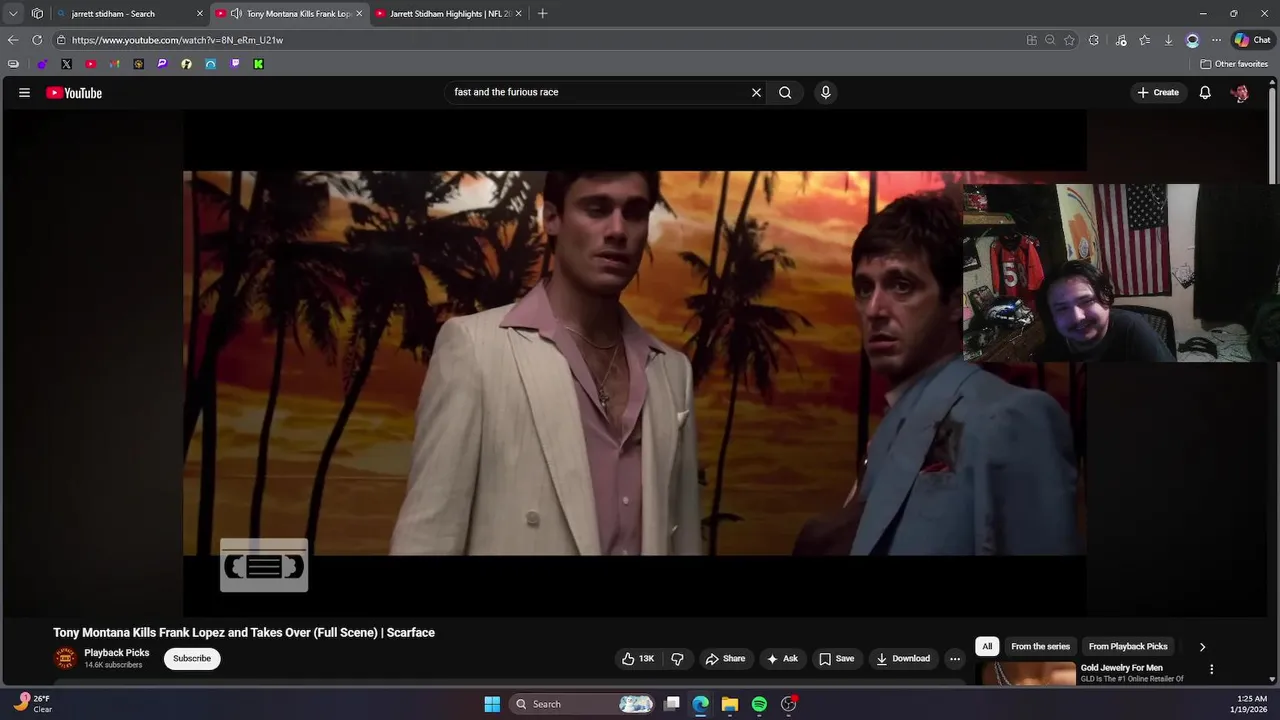Download the video

pos(903,658)
